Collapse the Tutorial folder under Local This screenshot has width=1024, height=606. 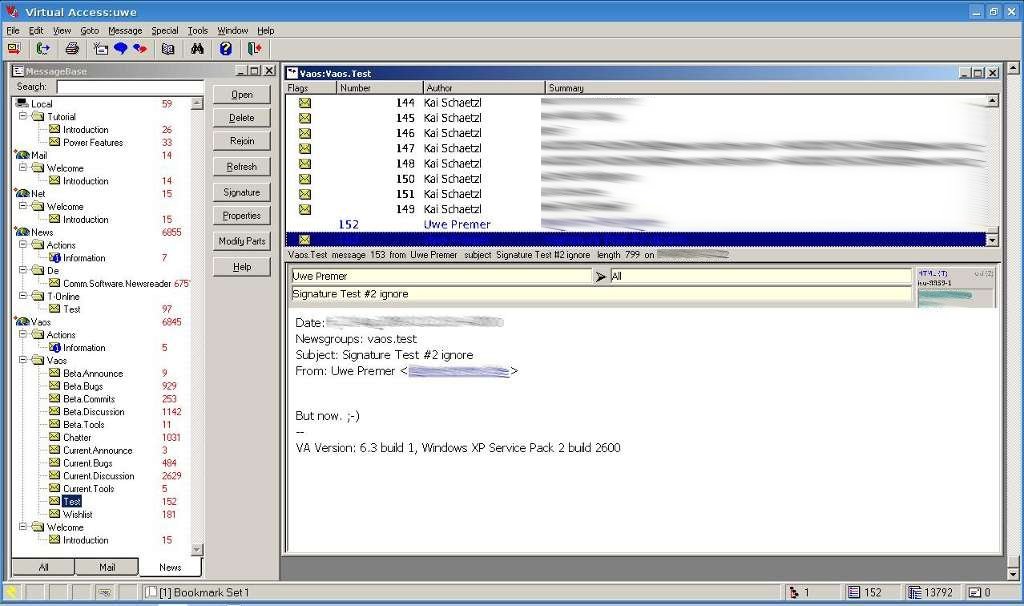pos(23,117)
